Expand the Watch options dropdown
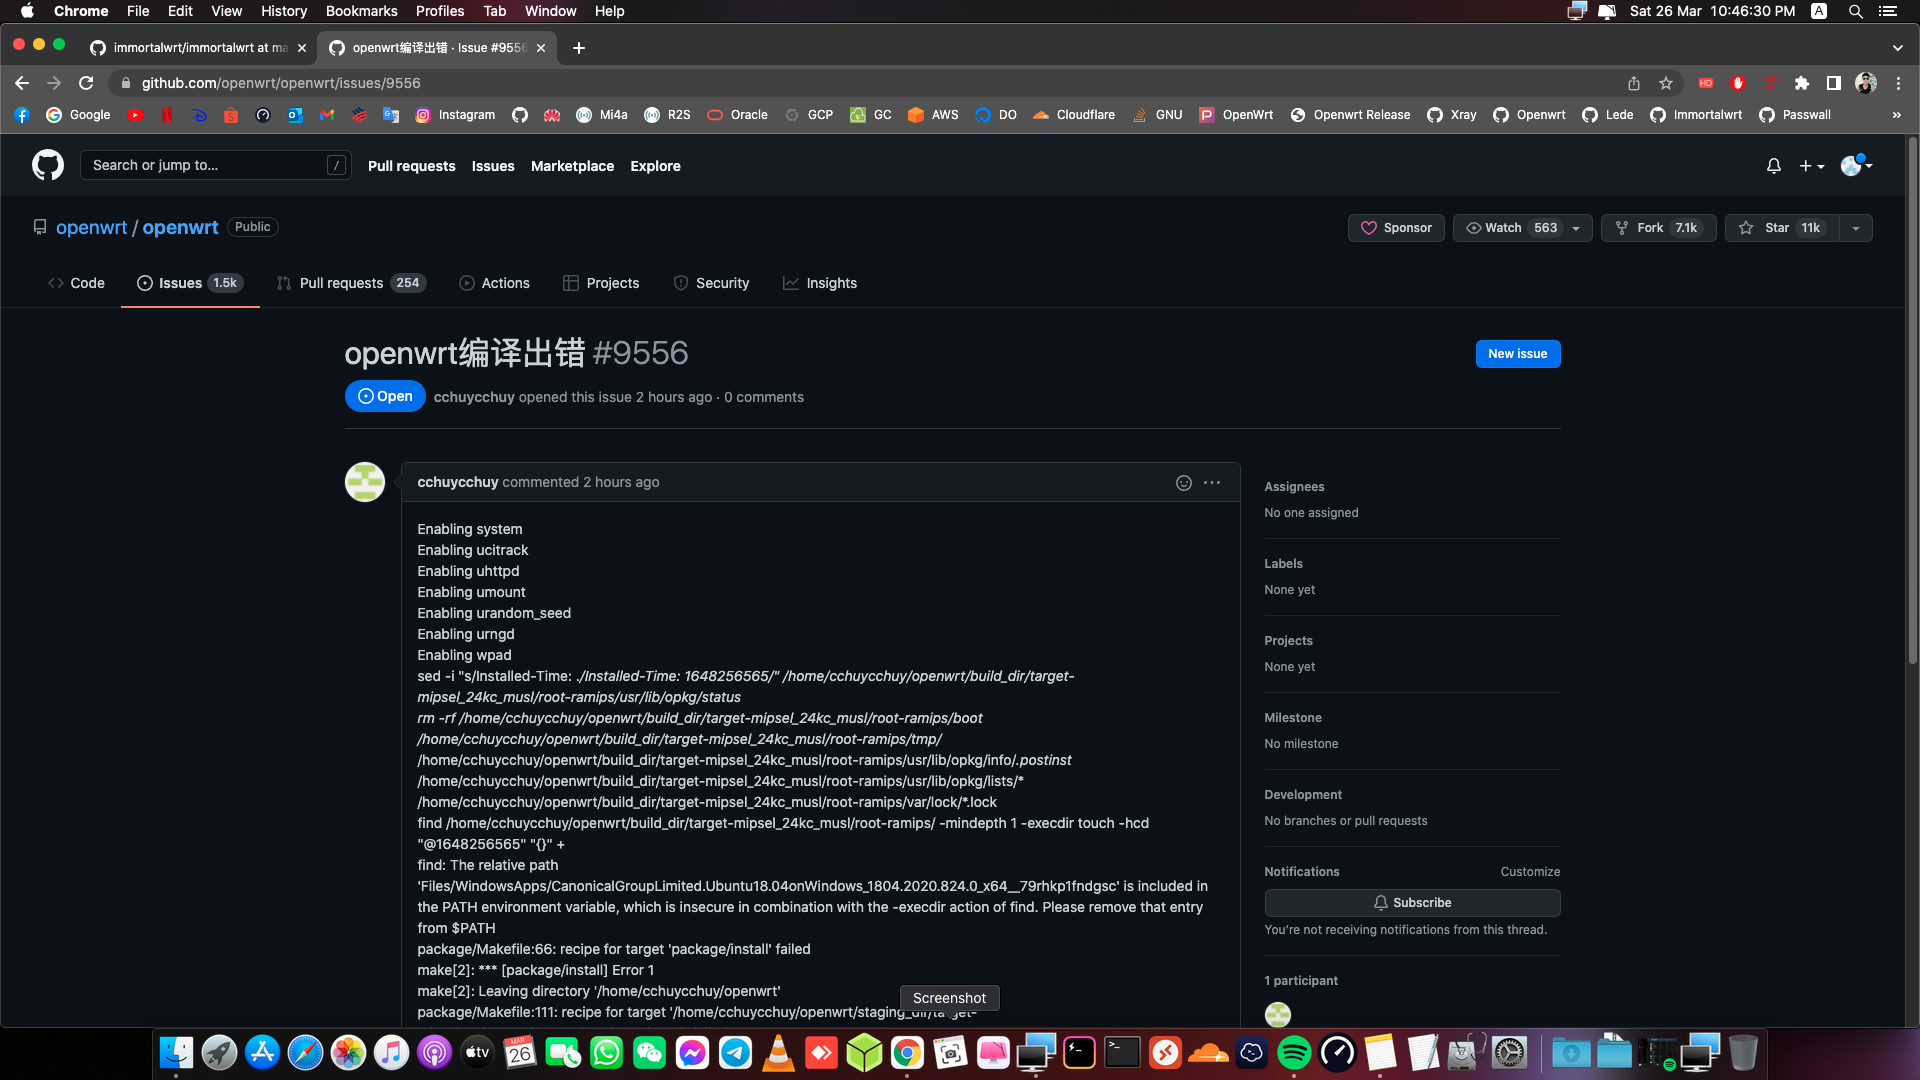The image size is (1920, 1080). (1577, 228)
